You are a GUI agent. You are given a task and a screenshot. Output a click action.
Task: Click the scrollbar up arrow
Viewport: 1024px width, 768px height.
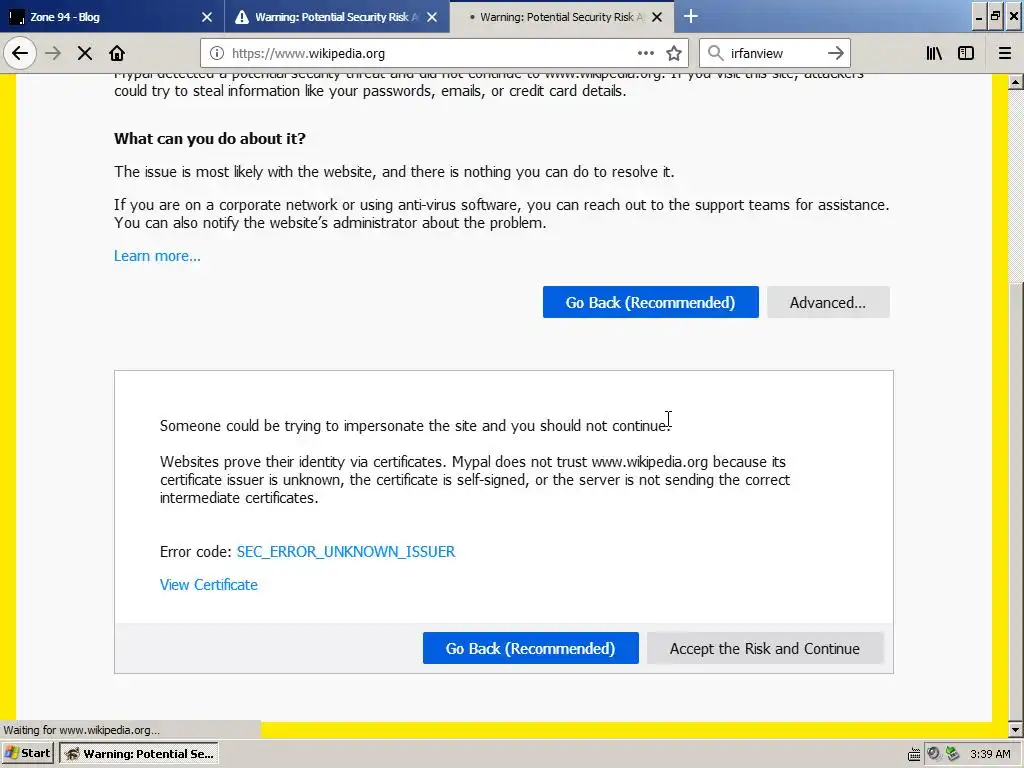click(x=1015, y=82)
